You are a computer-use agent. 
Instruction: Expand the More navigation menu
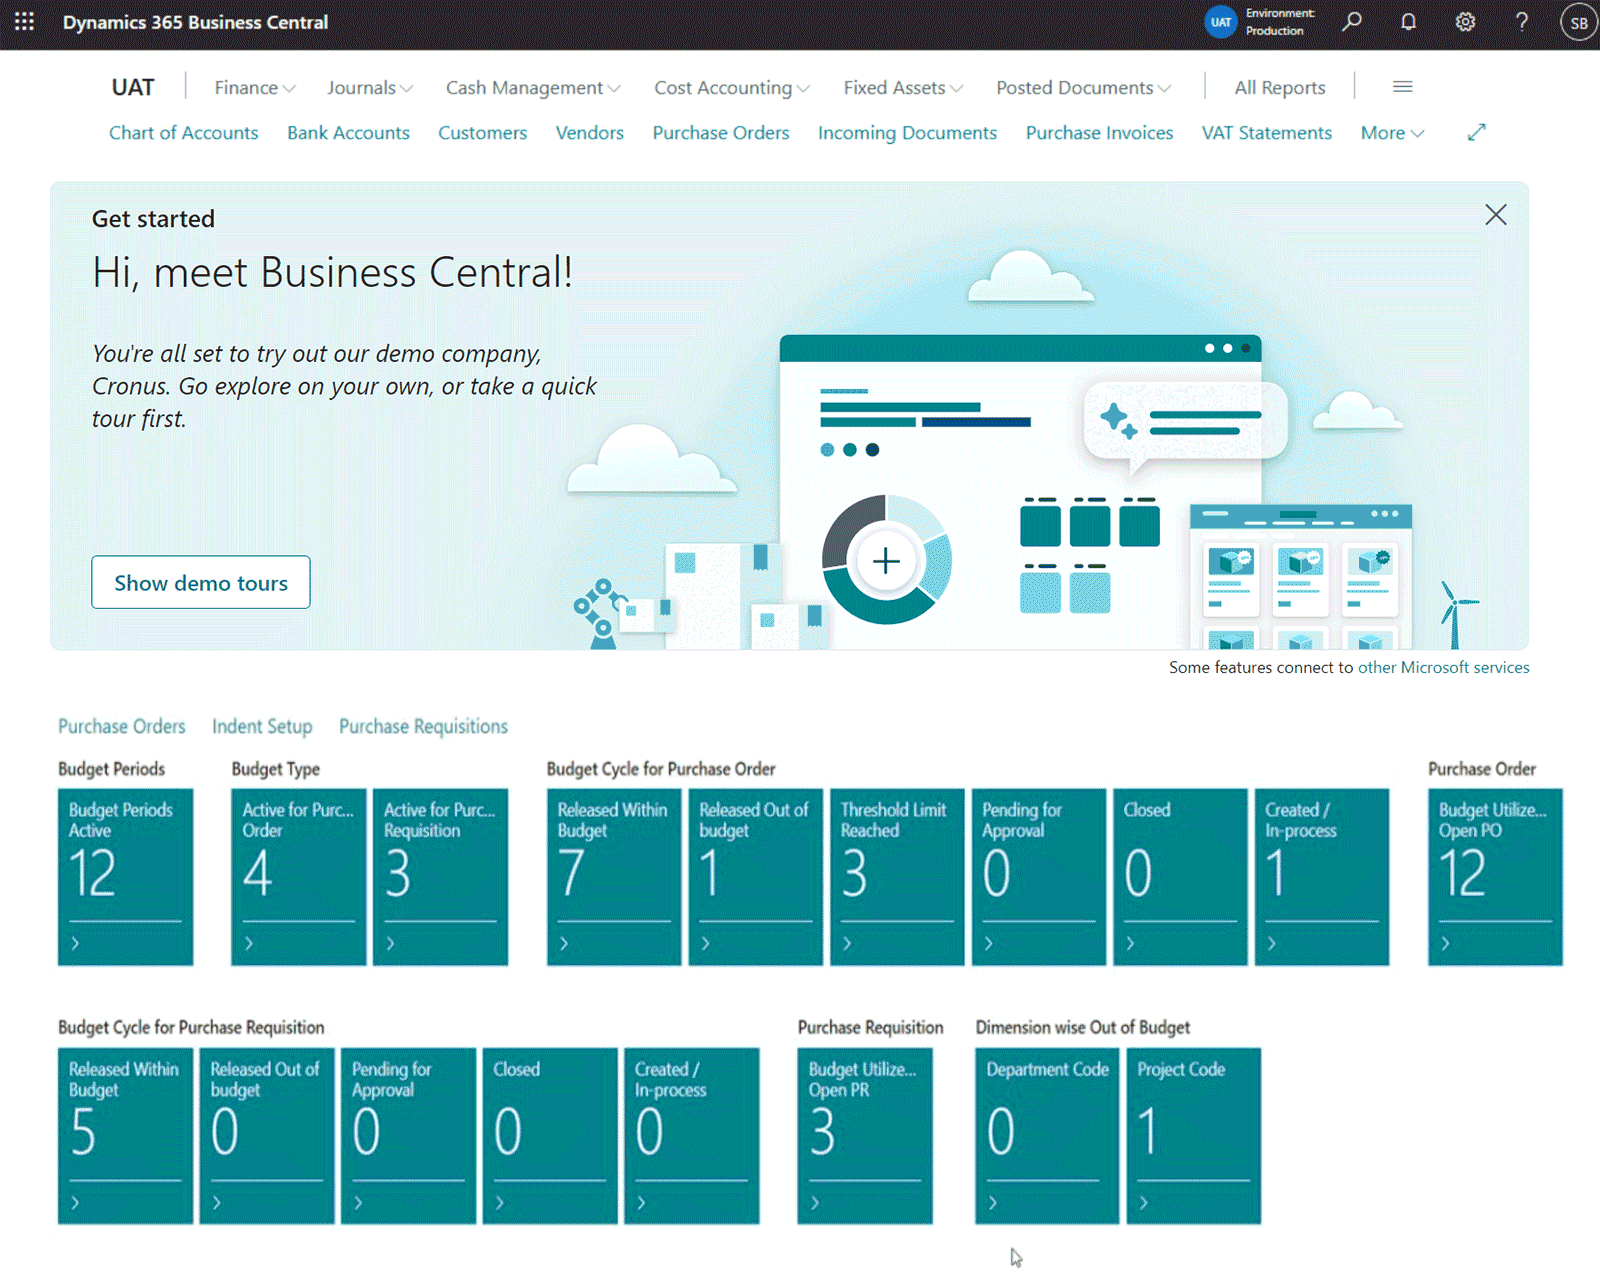(1391, 133)
